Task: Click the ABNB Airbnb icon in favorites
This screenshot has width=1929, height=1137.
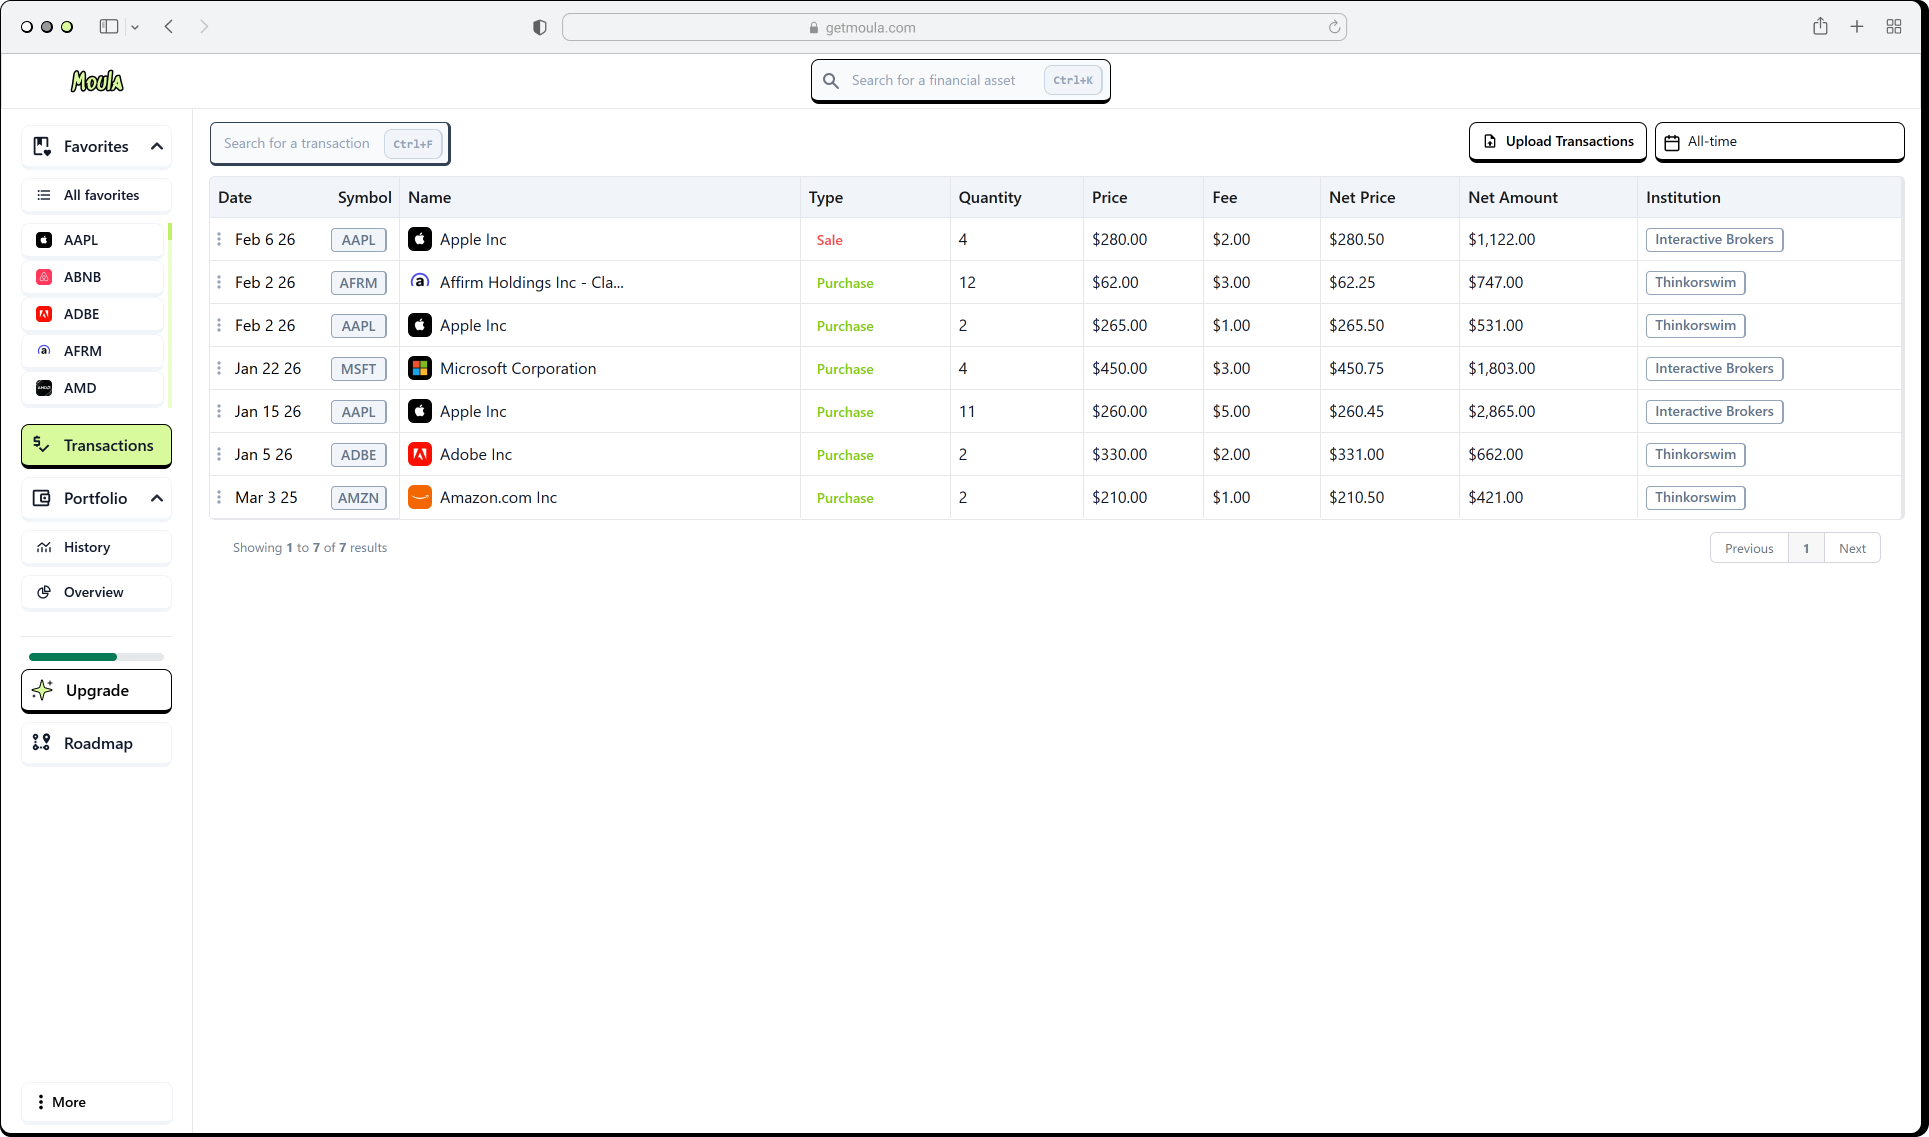Action: point(44,277)
